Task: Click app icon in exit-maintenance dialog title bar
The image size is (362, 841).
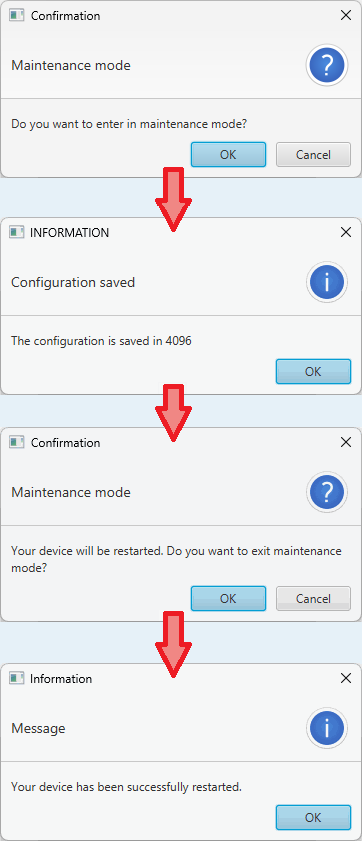Action: (17, 442)
